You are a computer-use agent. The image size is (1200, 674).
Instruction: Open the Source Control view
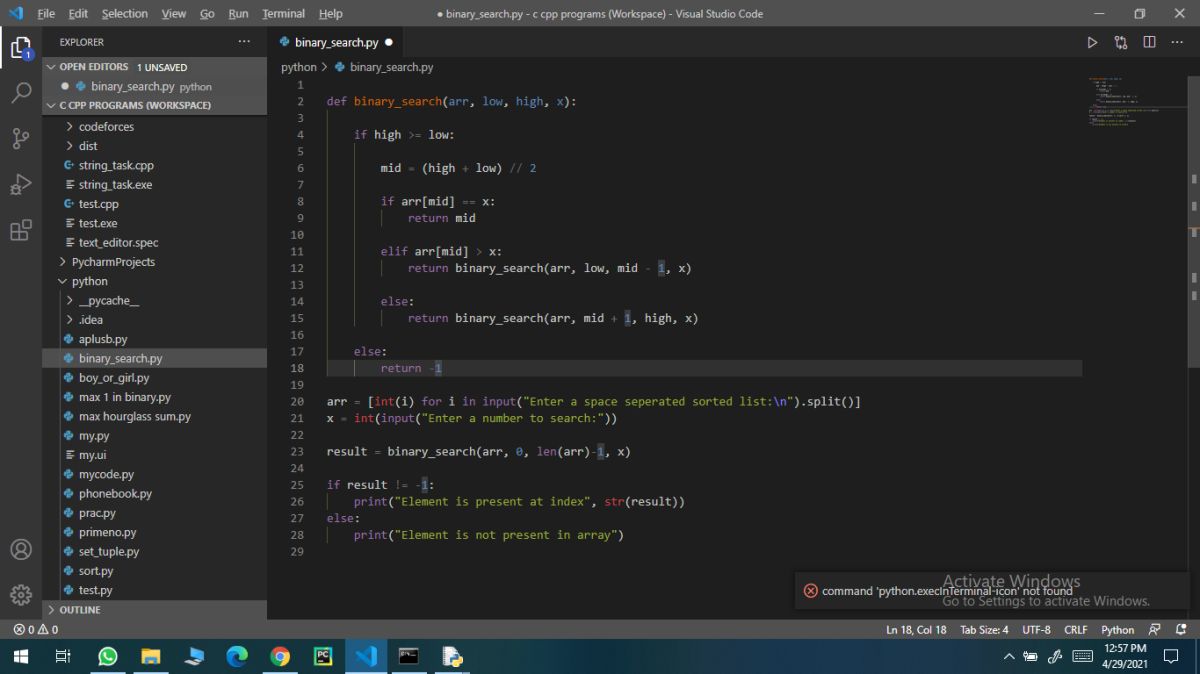point(20,139)
